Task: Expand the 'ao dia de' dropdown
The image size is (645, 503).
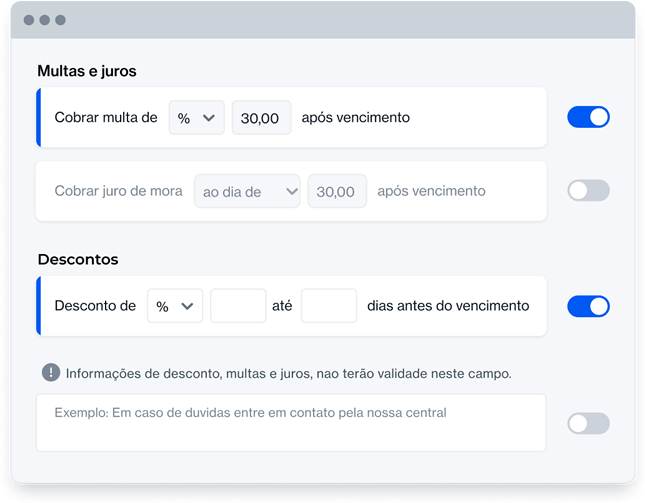Action: coord(247,191)
